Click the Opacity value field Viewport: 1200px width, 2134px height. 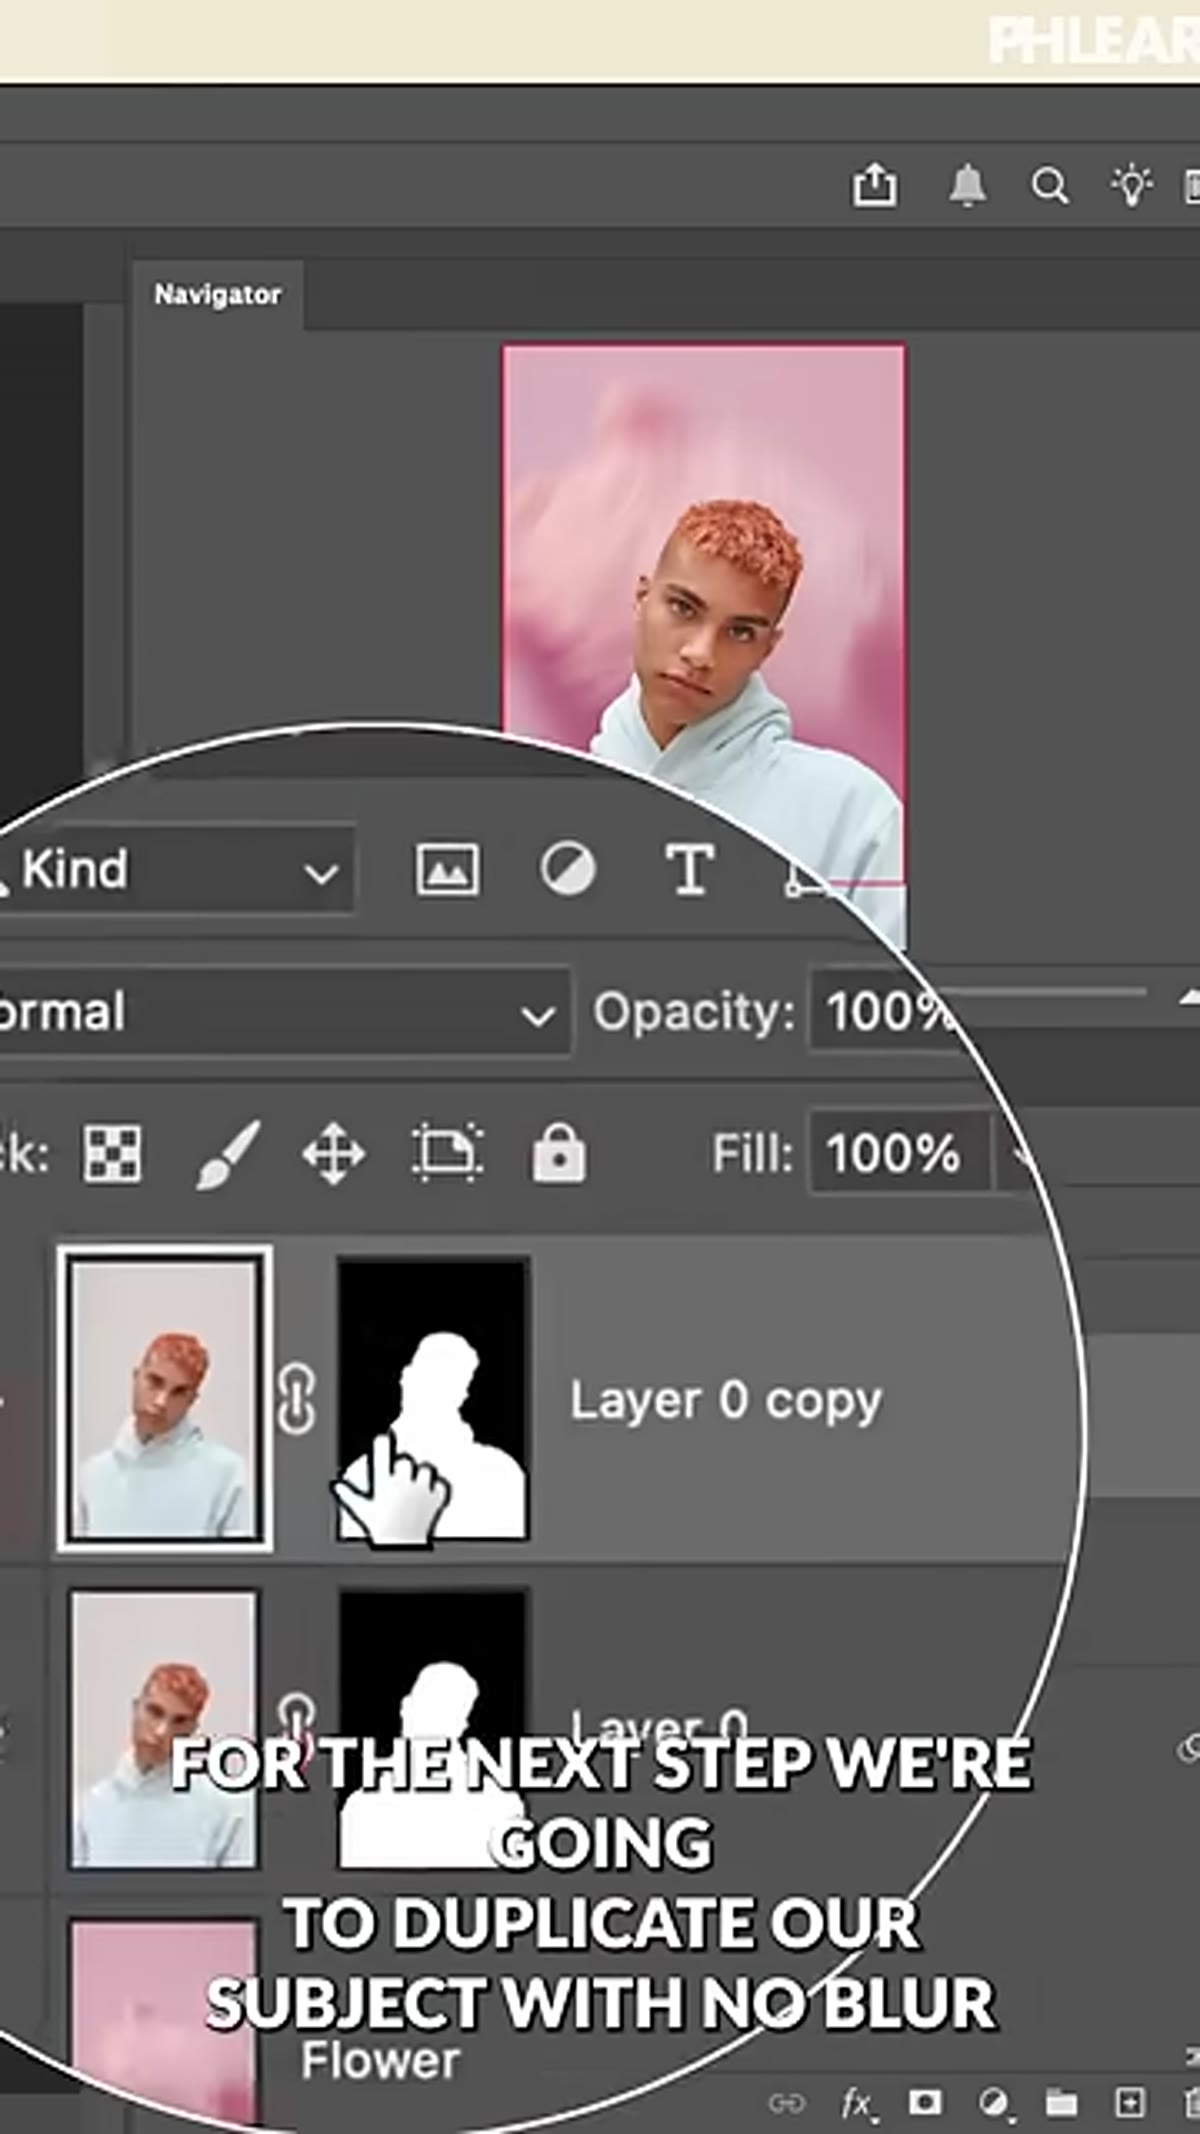[x=885, y=1012]
